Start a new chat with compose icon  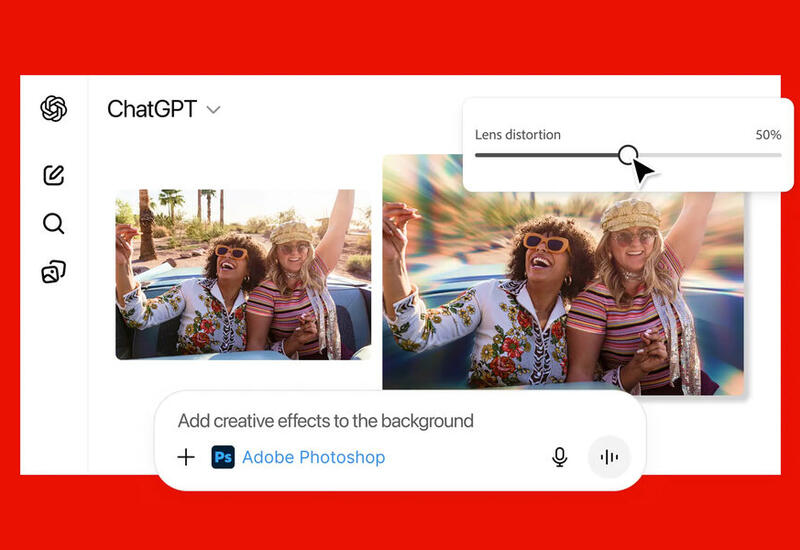[x=54, y=175]
